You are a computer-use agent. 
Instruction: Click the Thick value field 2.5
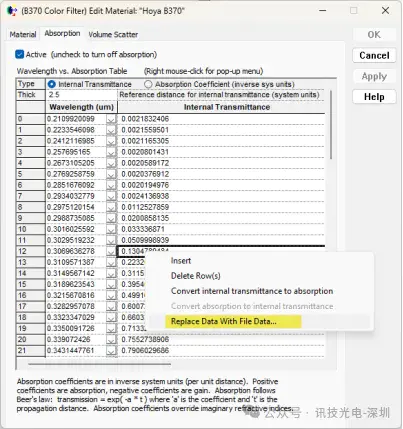(x=82, y=95)
